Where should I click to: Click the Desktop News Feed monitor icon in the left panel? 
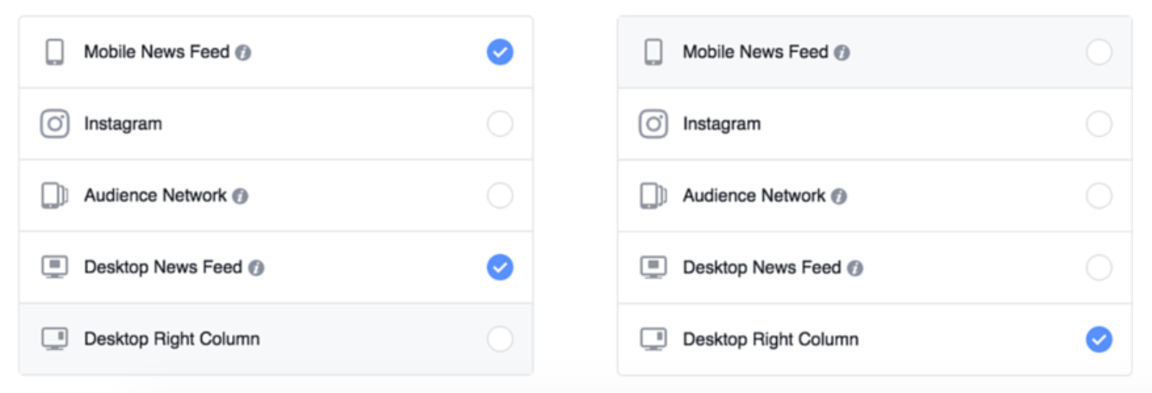[x=54, y=267]
